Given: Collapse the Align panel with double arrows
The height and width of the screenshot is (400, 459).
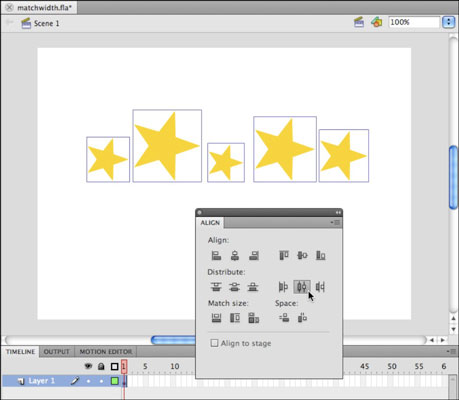Looking at the screenshot, I should [x=338, y=212].
